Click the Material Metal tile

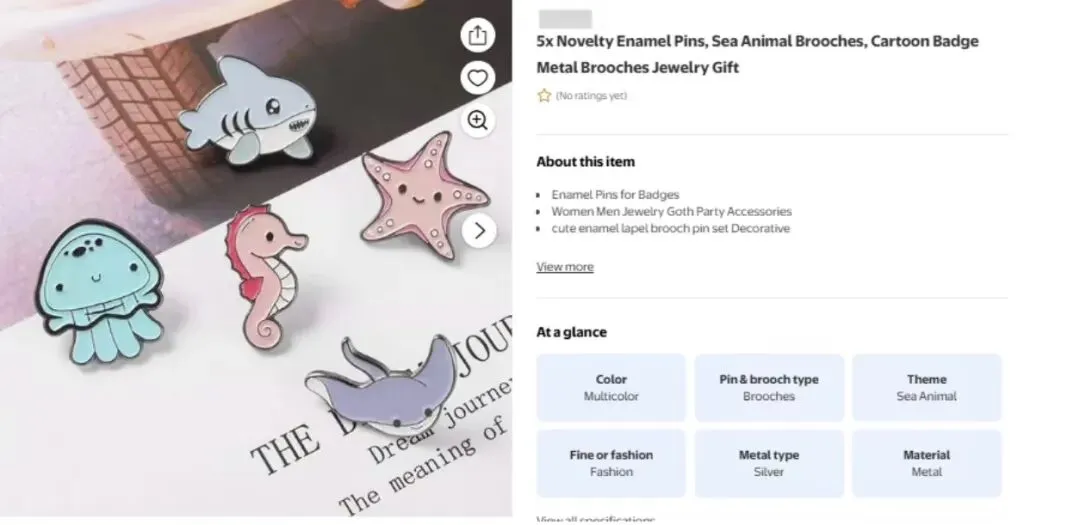coord(926,463)
